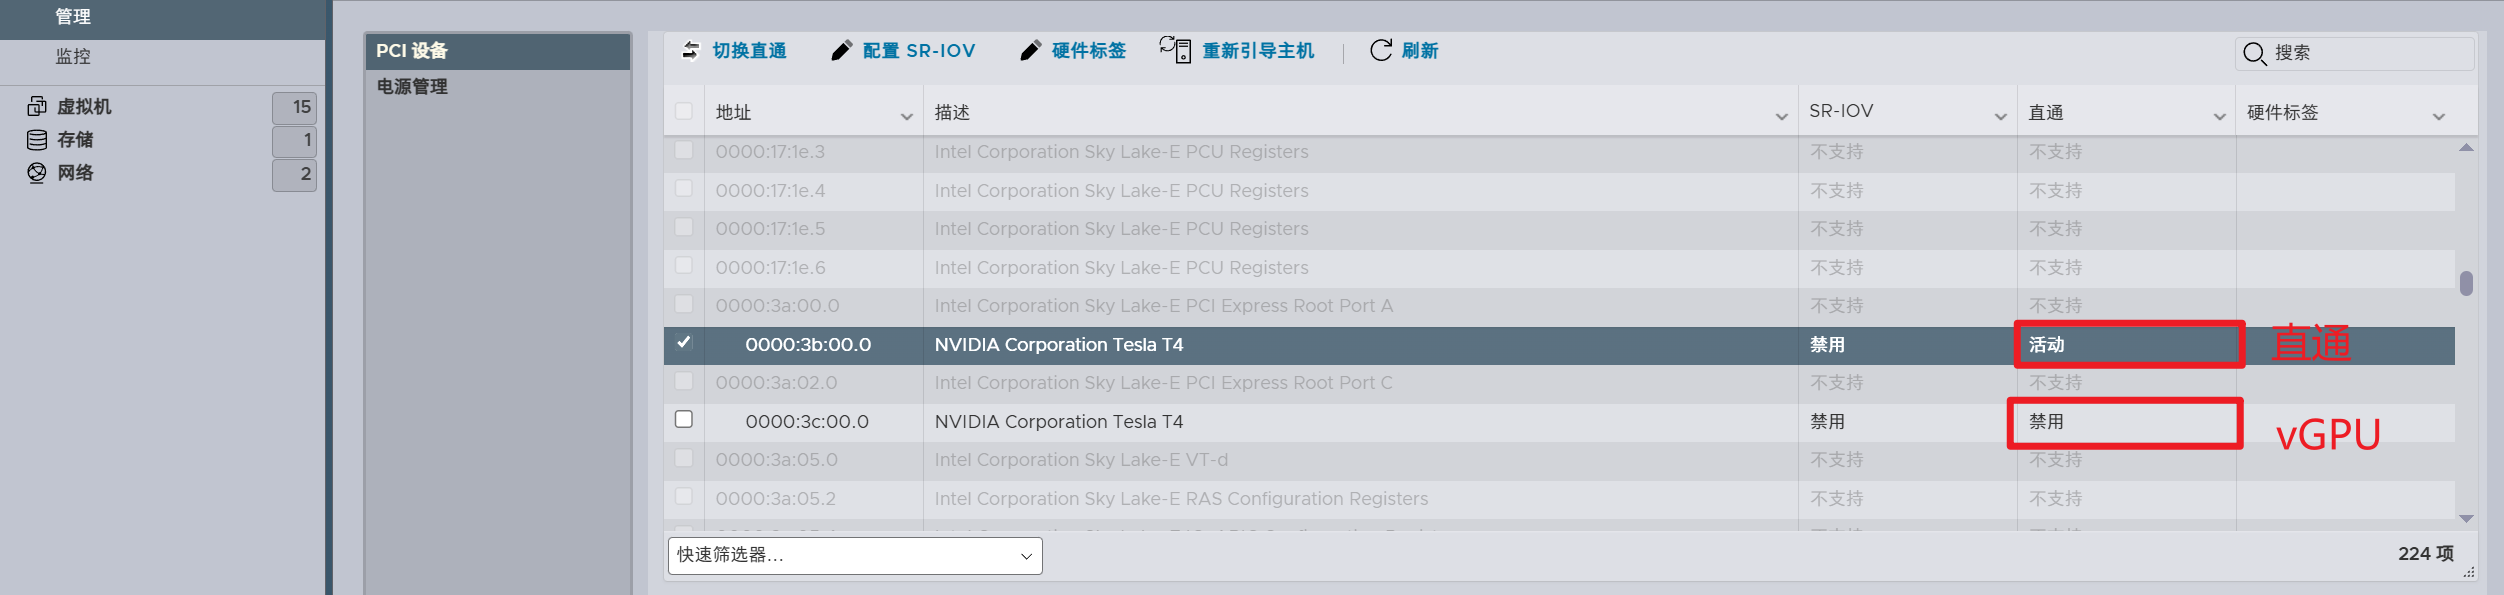Click the storage icon in sidebar

point(37,140)
